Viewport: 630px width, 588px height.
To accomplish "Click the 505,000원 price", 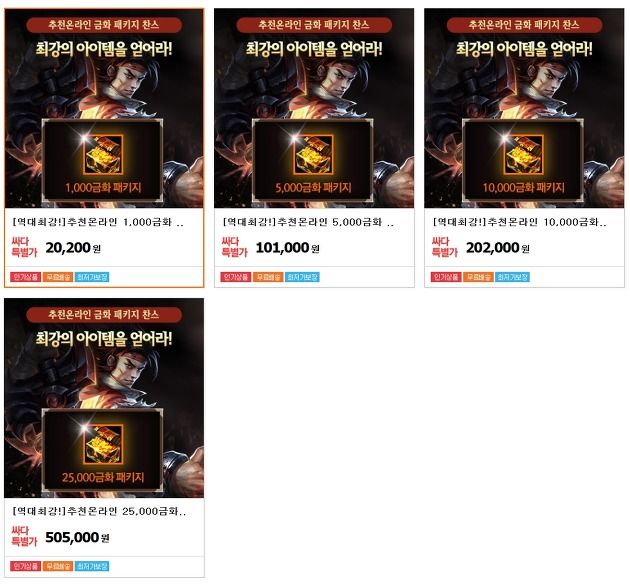I will 77,537.
